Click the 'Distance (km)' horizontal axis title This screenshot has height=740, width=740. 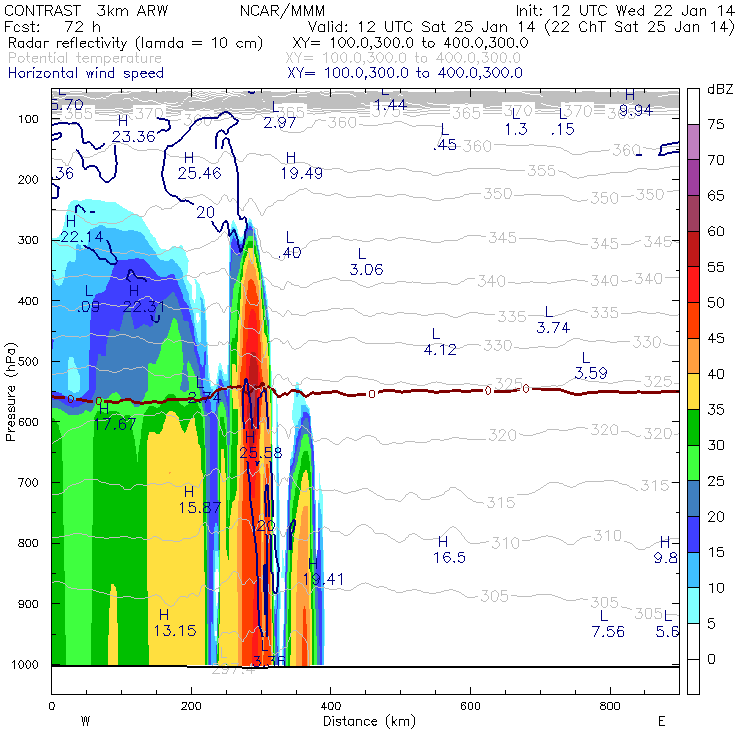(370, 721)
